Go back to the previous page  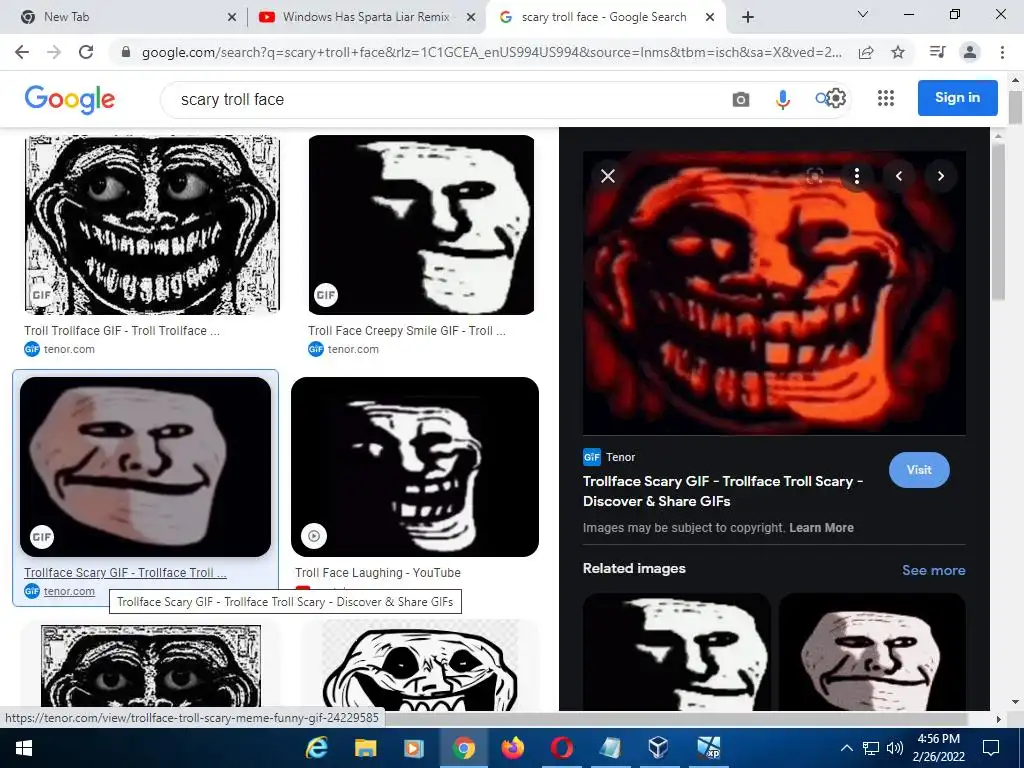[x=22, y=52]
